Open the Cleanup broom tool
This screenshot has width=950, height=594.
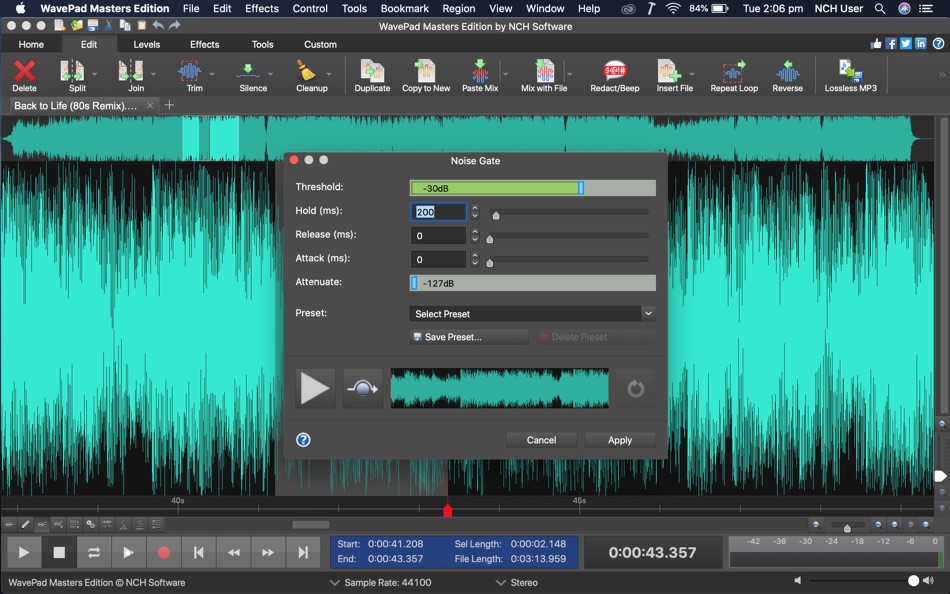[307, 72]
